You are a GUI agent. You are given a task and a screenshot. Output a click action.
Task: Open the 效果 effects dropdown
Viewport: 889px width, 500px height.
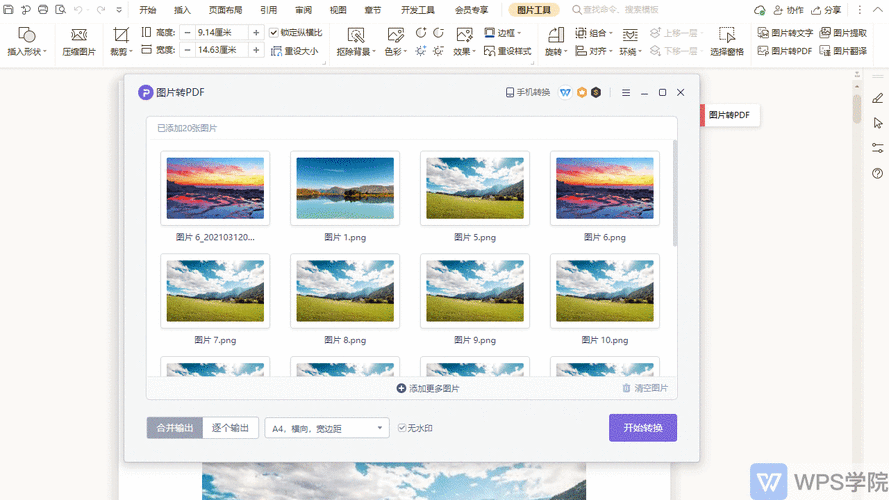coord(463,51)
